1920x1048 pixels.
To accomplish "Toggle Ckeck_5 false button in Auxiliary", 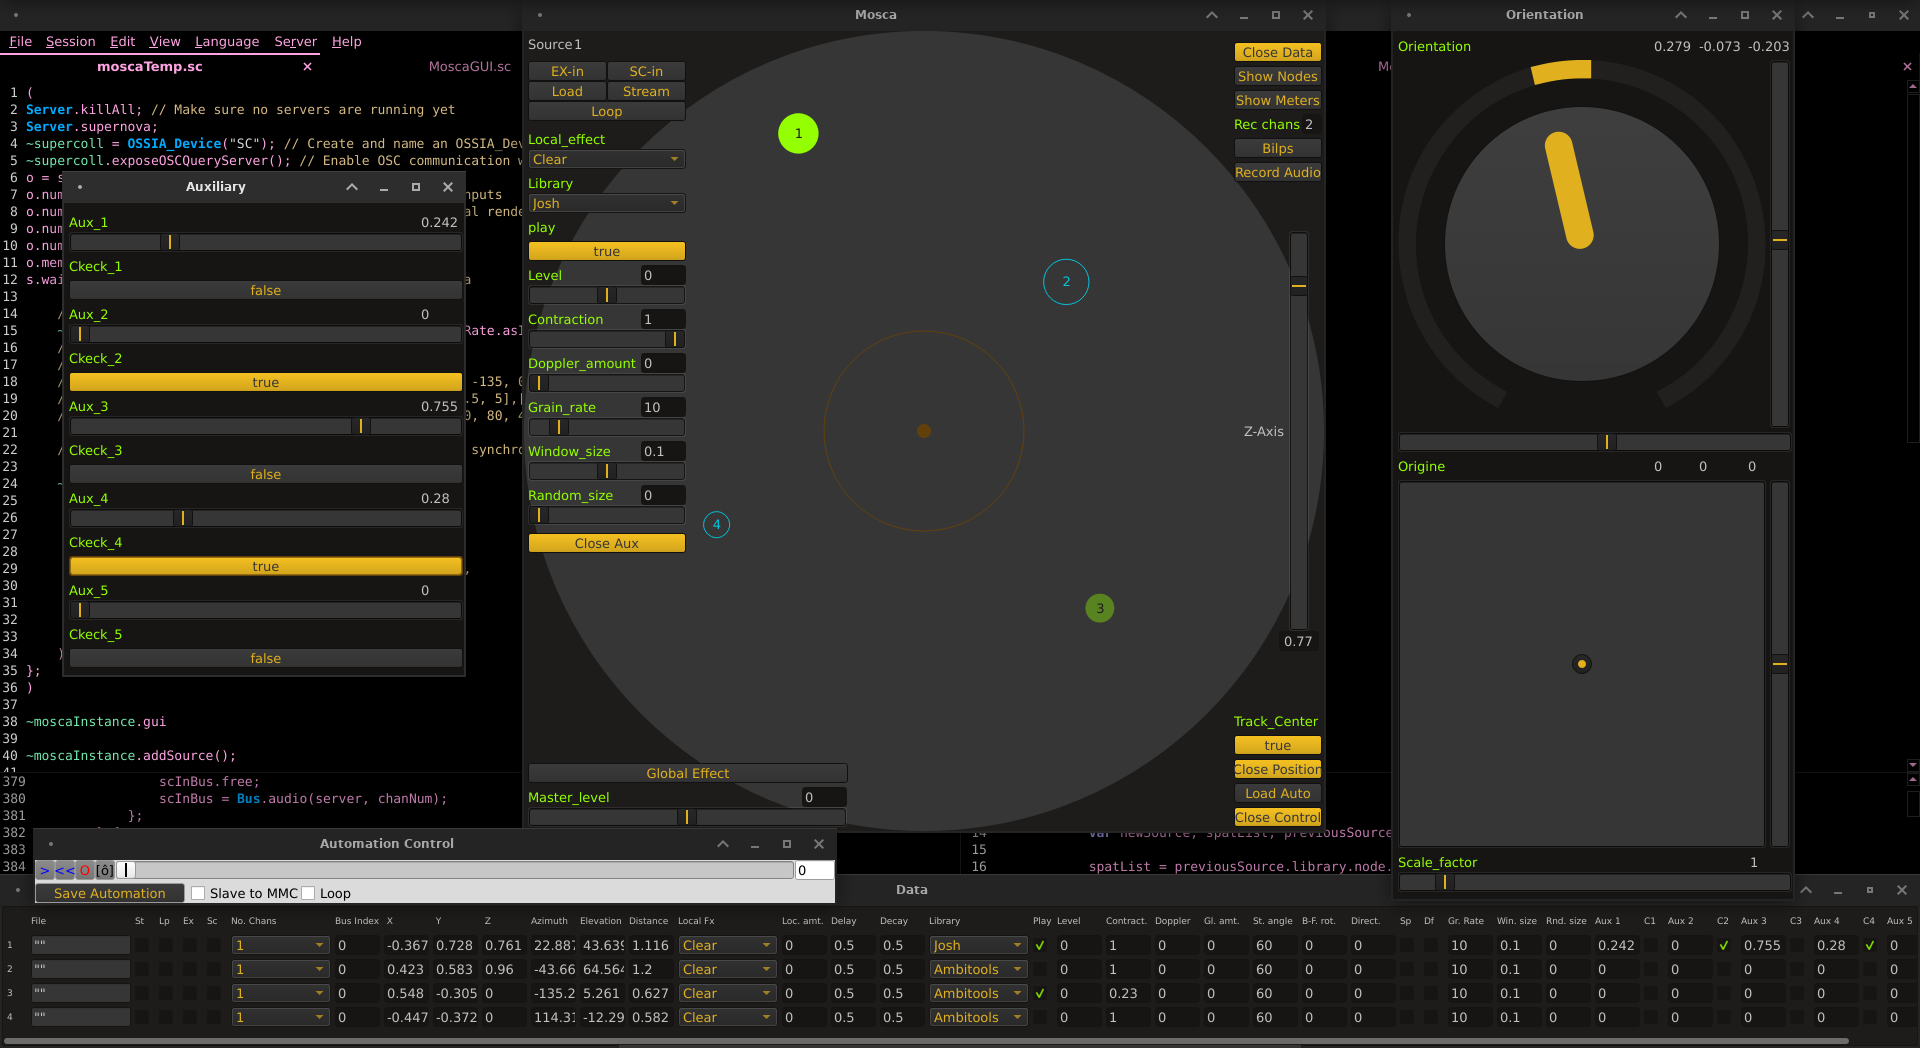I will pos(266,658).
